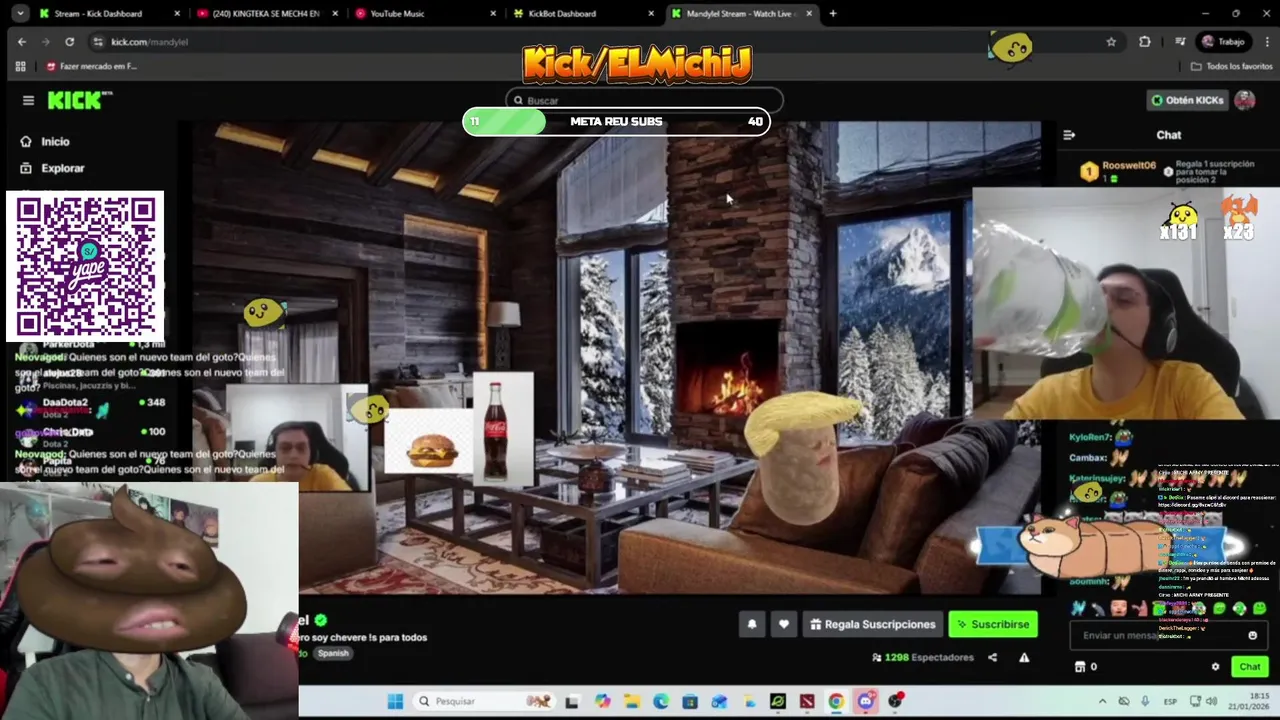Viewport: 1280px width, 720px height.
Task: Open Todos los favoritos folder
Action: coord(1231,66)
